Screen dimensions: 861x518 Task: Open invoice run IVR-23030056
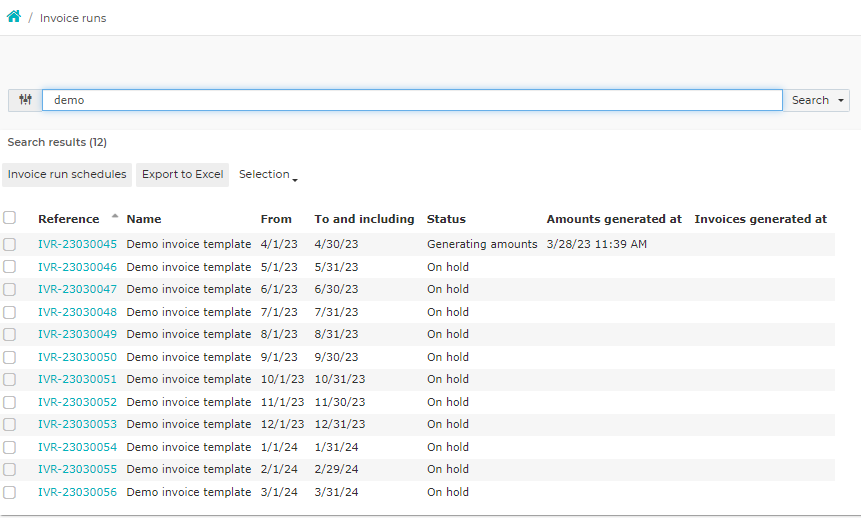[x=77, y=492]
